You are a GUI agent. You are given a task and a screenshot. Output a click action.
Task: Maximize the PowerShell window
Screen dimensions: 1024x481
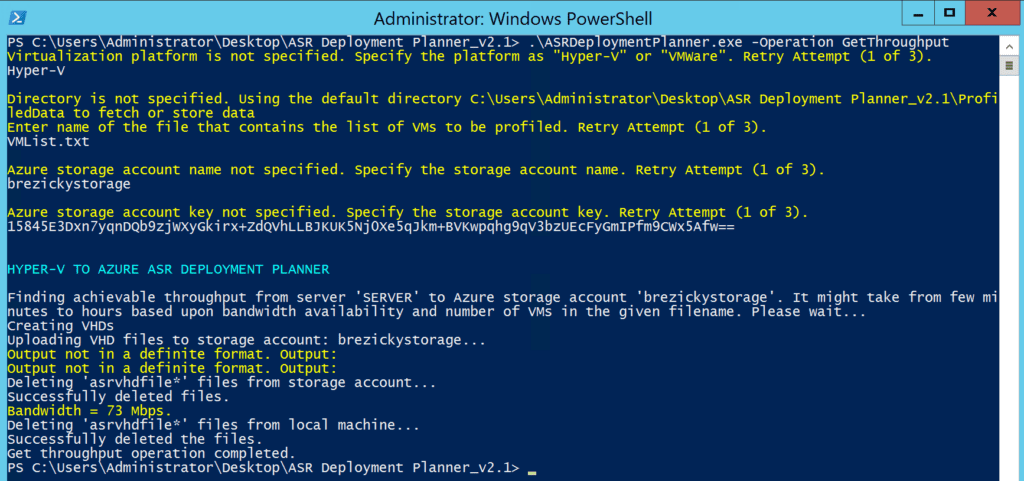tap(950, 12)
